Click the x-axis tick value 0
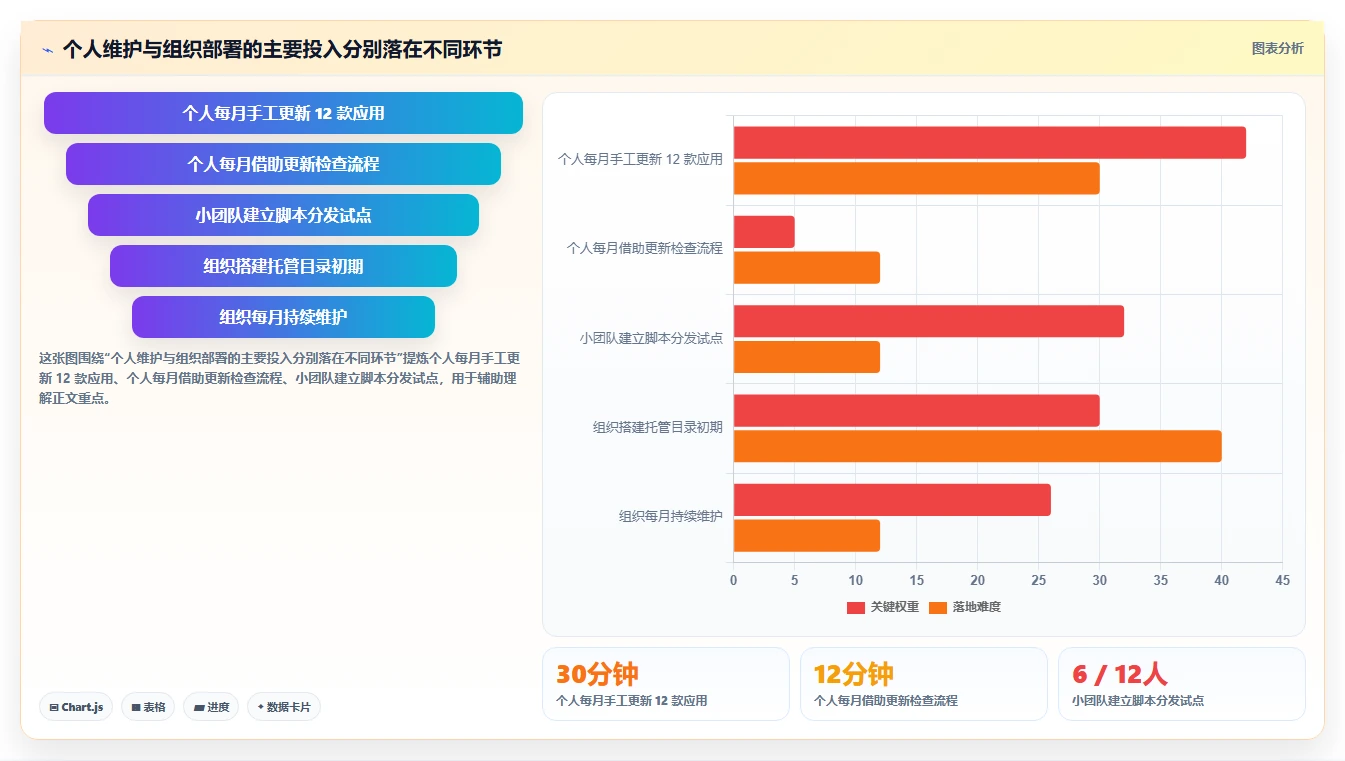This screenshot has width=1345, height=761. coord(734,581)
